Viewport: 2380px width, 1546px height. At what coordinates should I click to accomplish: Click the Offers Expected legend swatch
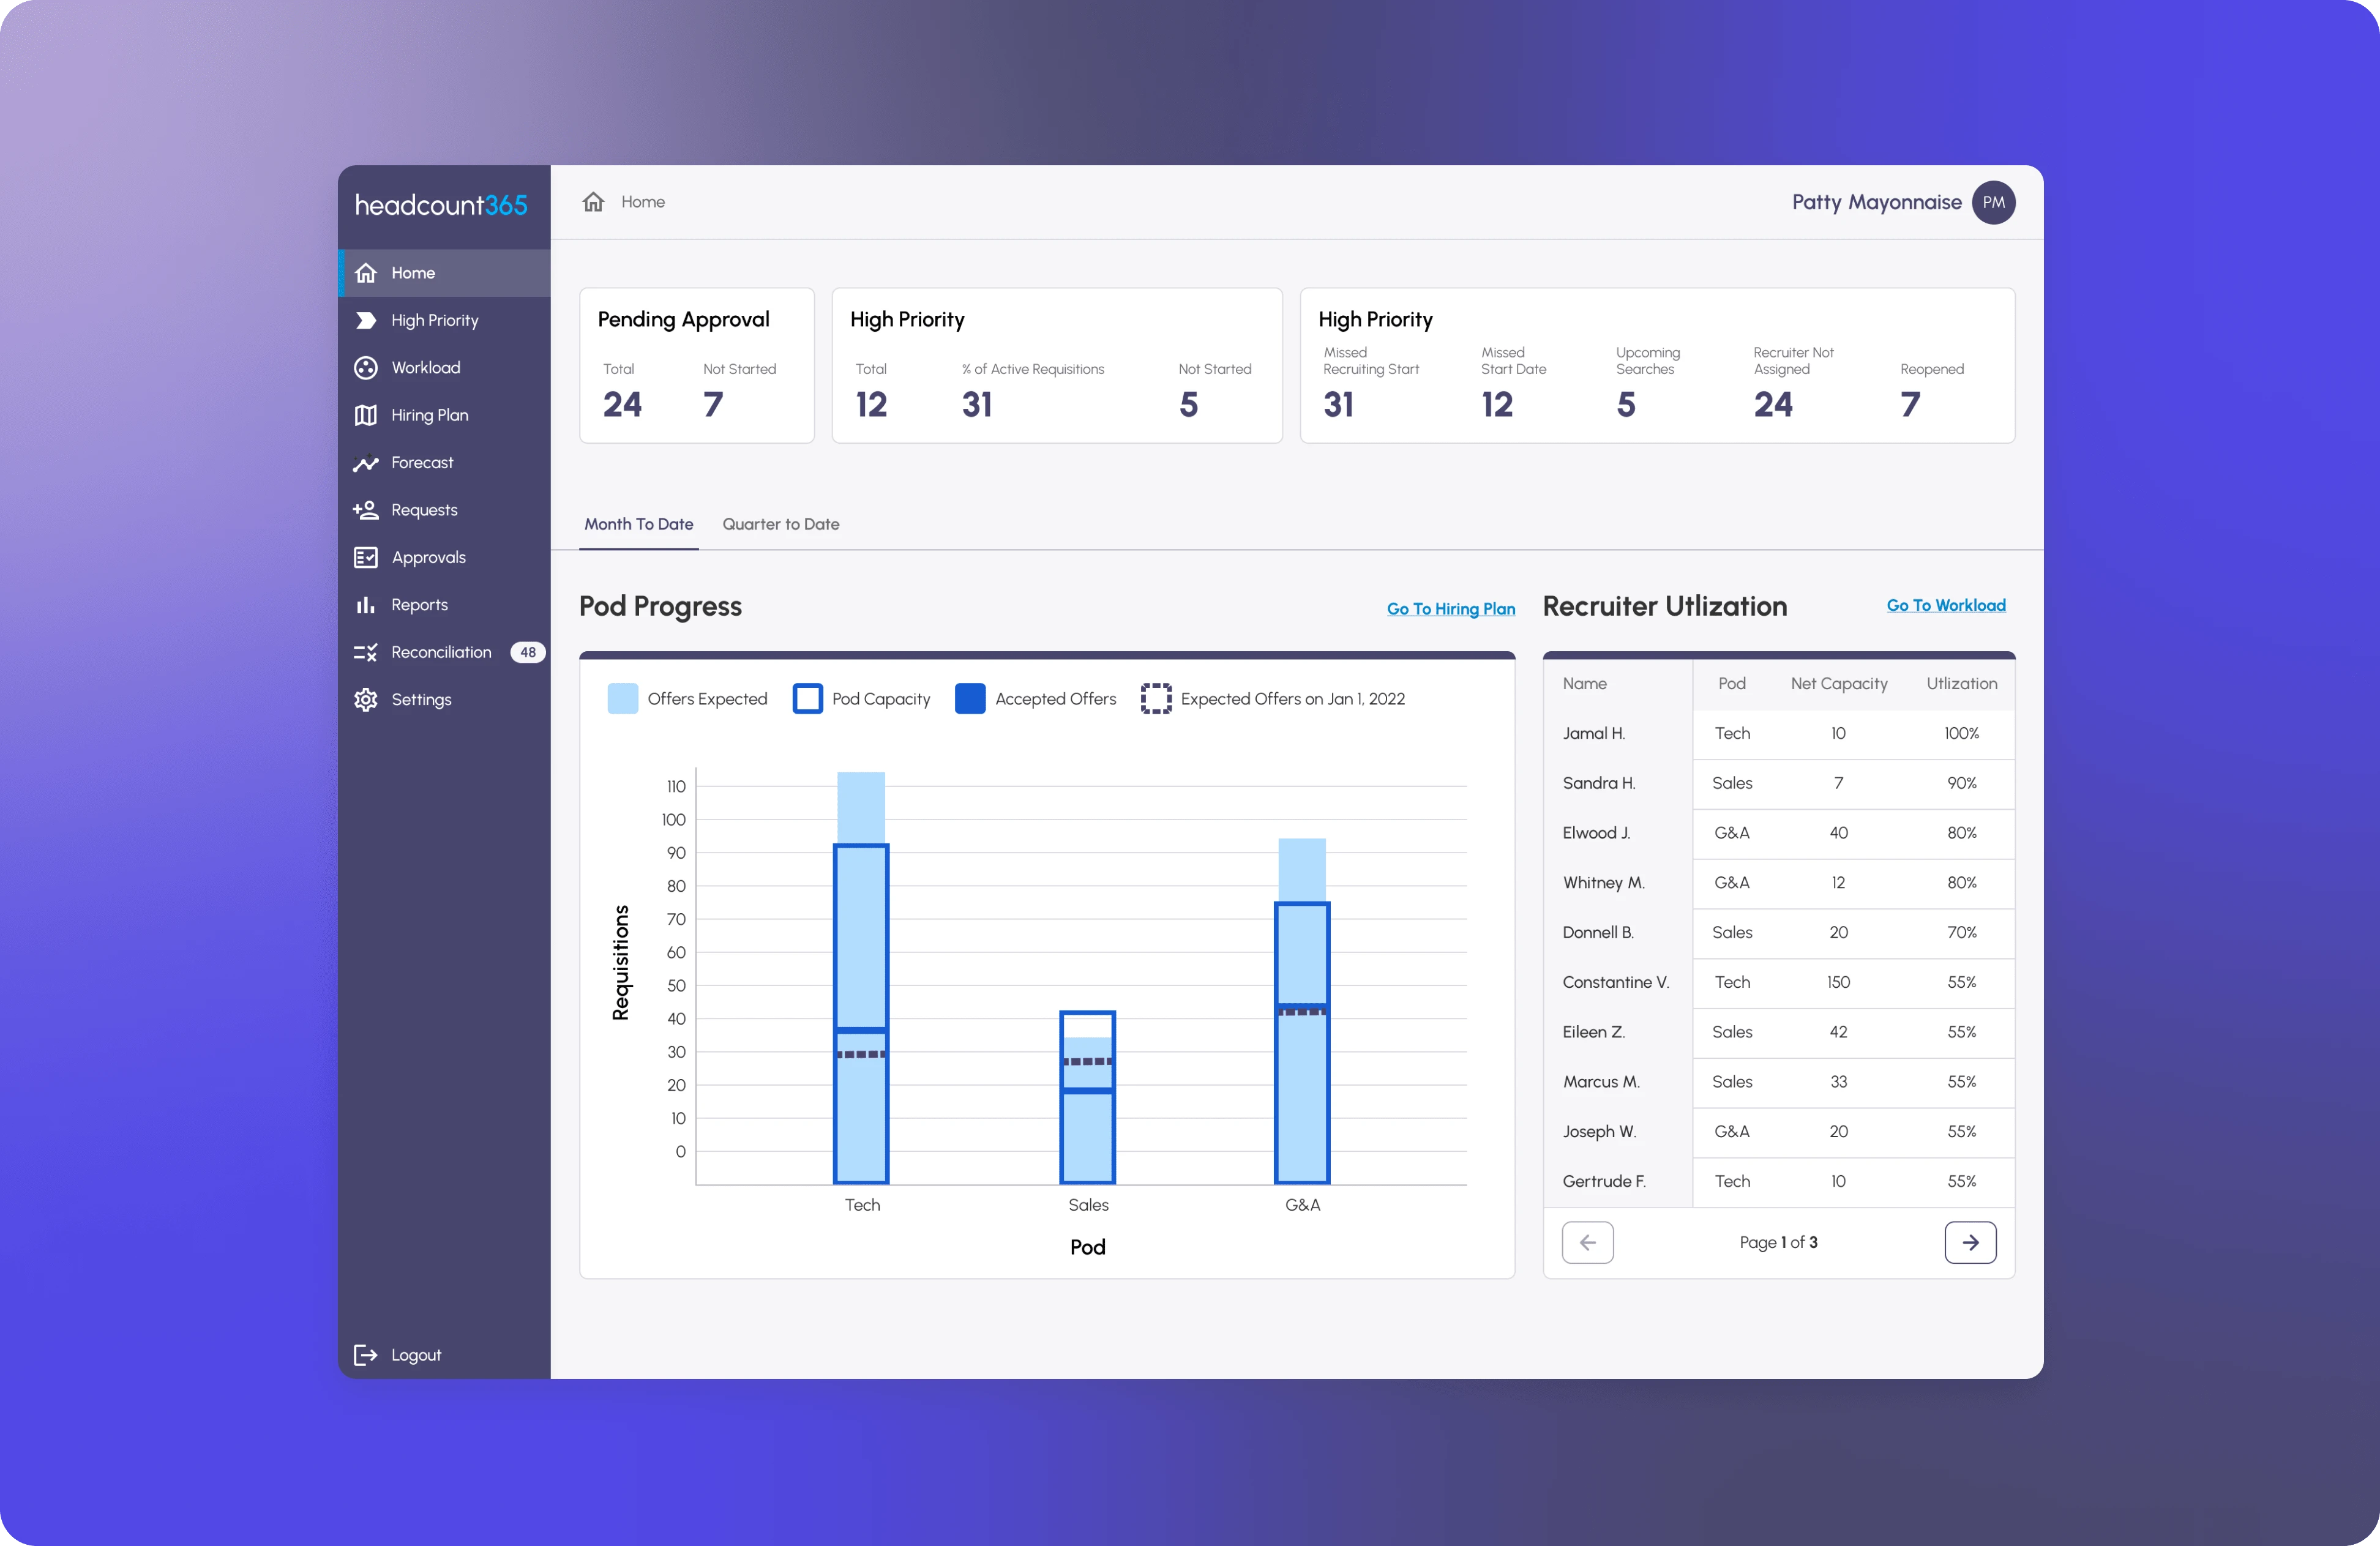tap(622, 699)
